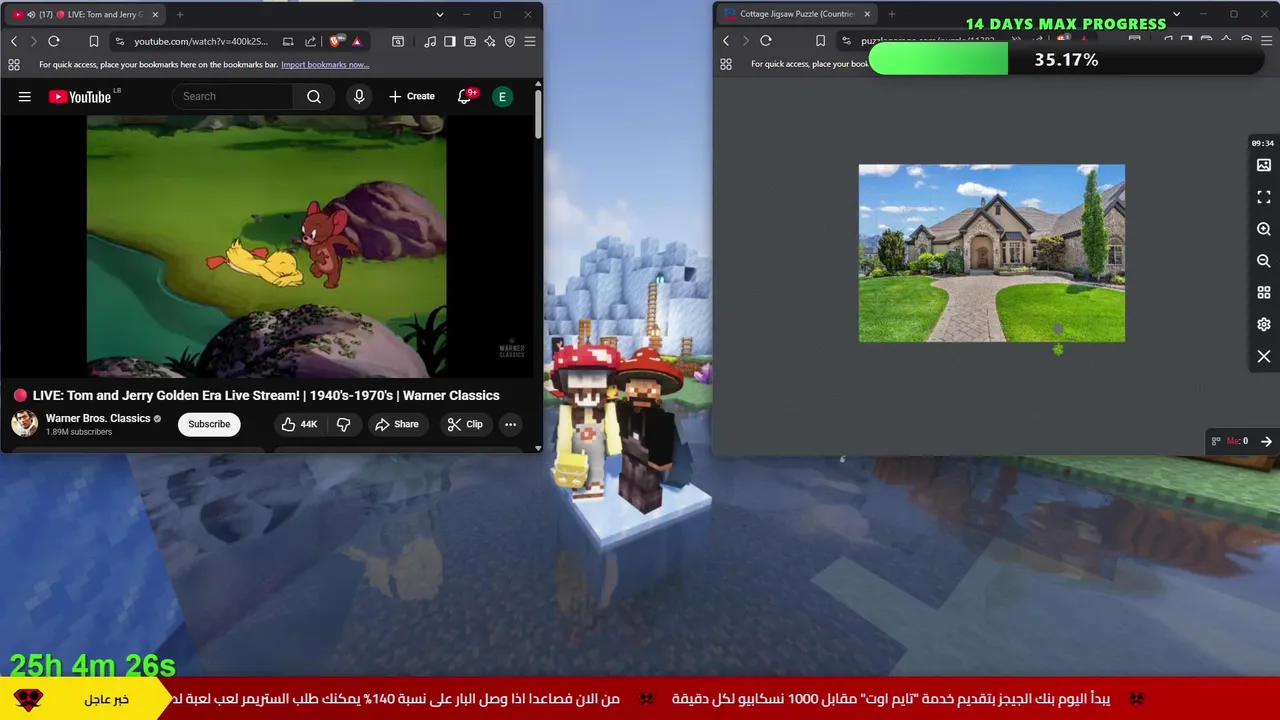The height and width of the screenshot is (720, 1280).
Task: Bookmark the puzzle page
Action: tap(820, 41)
